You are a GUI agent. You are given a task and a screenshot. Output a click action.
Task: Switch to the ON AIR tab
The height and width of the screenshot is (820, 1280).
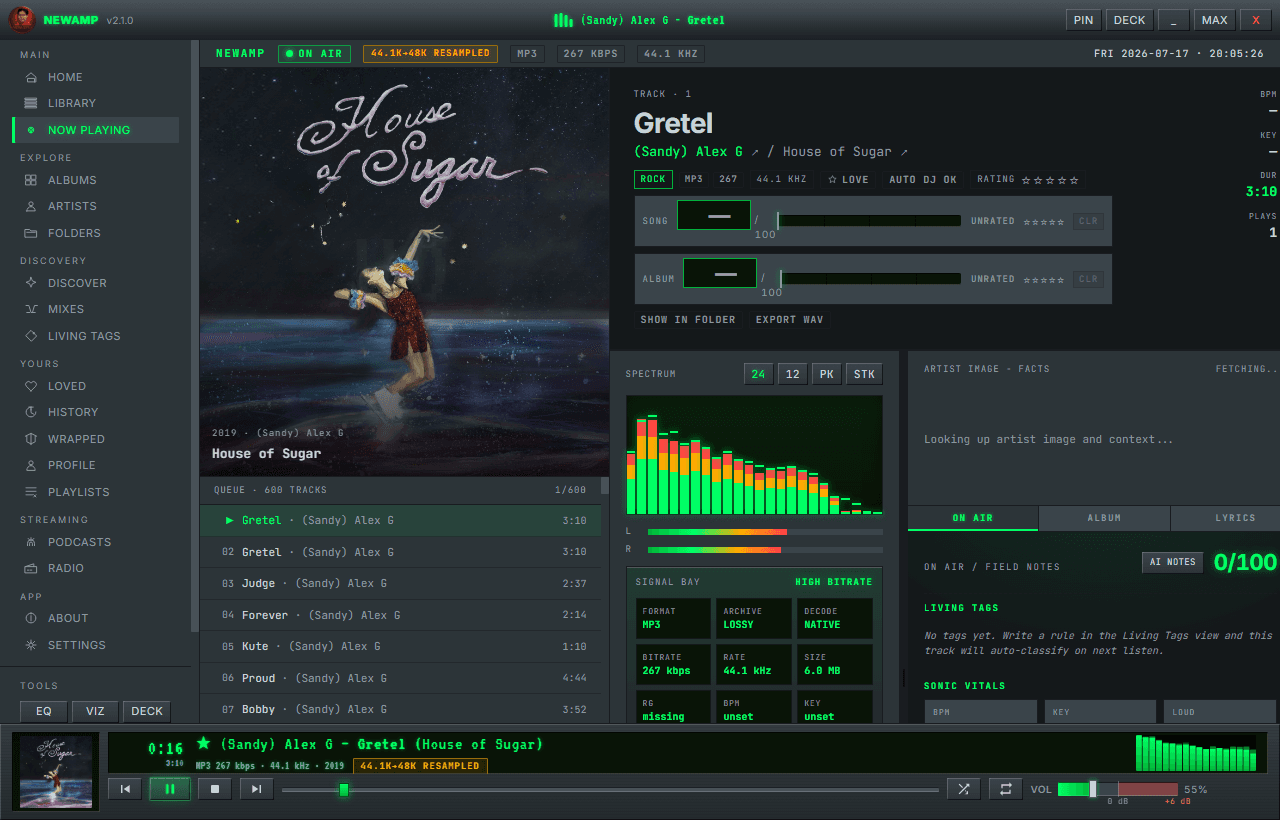973,518
